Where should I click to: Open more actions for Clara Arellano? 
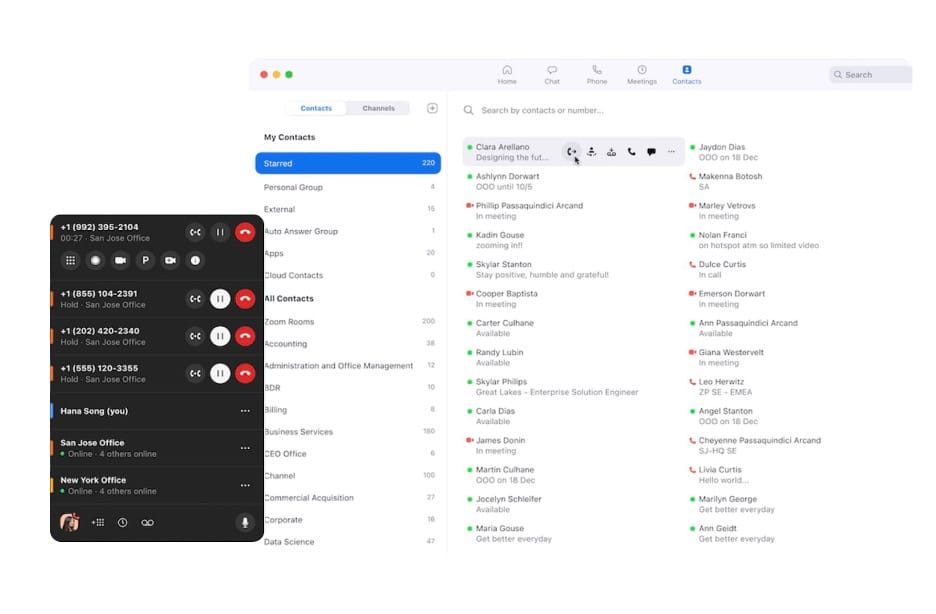[671, 151]
